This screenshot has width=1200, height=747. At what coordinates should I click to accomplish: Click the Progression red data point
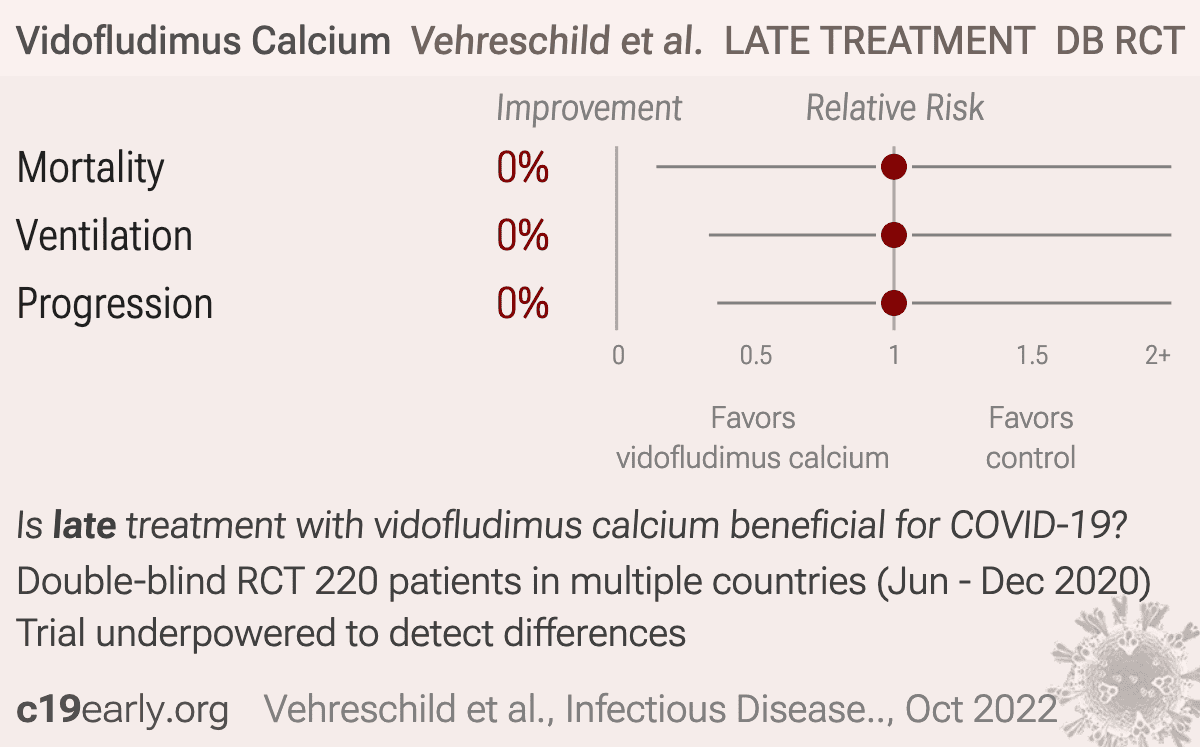pos(894,302)
